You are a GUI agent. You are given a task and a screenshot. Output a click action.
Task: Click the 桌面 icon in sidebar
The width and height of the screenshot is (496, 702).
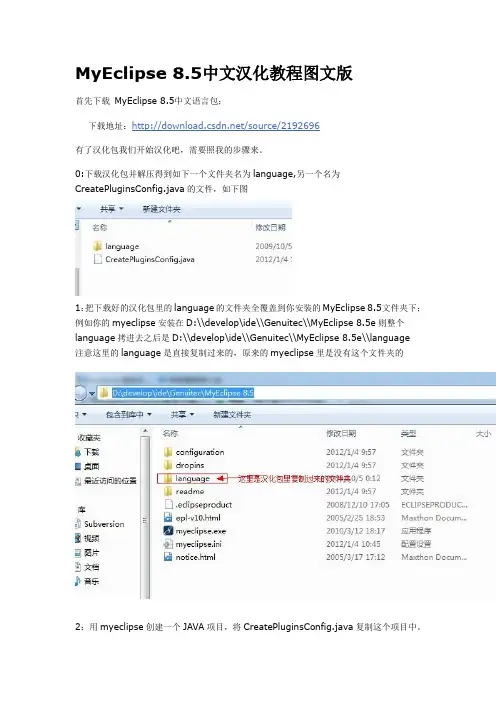tap(78, 467)
